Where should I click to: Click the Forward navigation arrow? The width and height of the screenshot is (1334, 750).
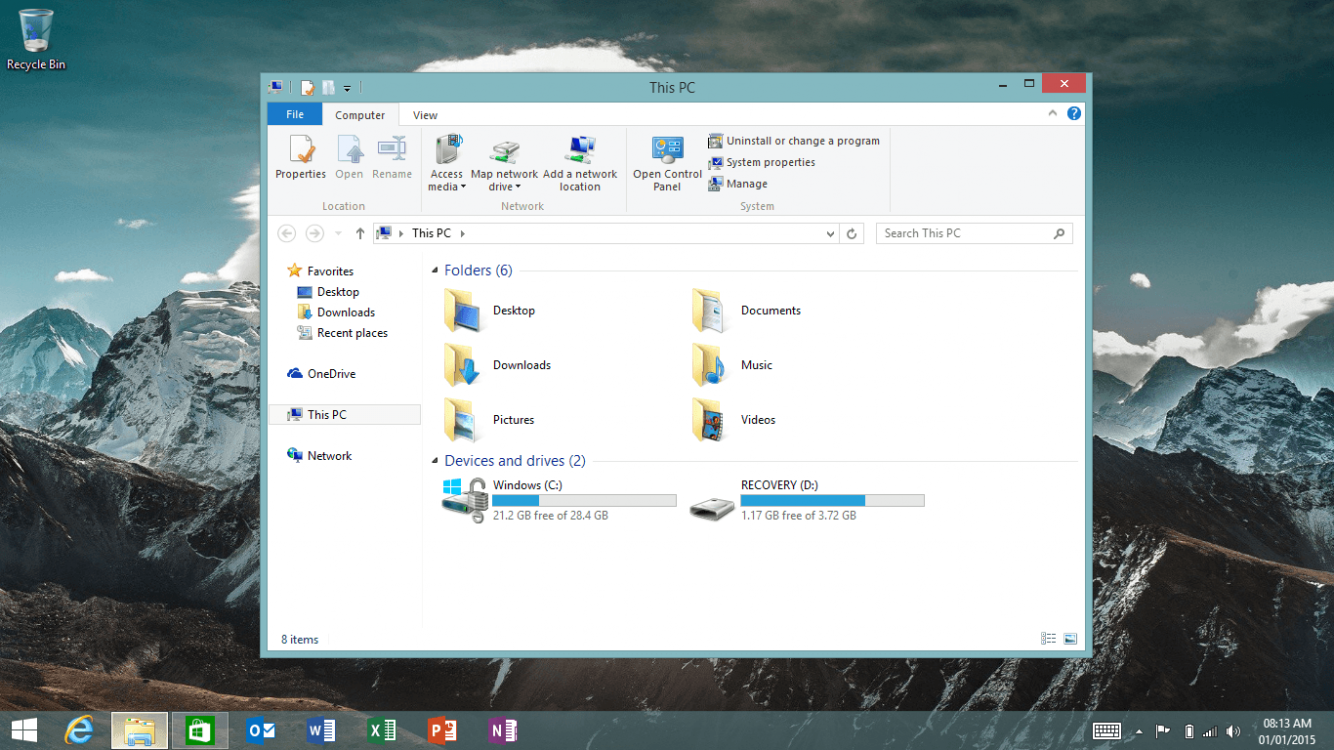pyautogui.click(x=314, y=233)
